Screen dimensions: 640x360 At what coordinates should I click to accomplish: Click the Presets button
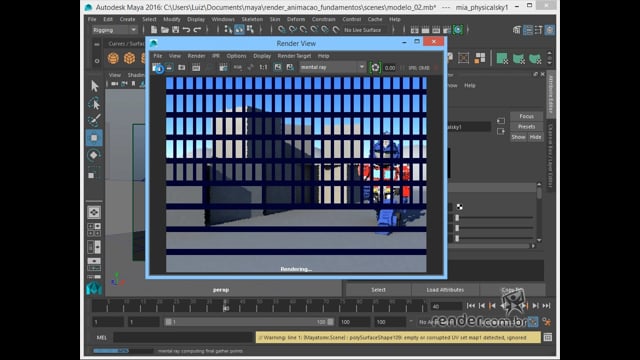(527, 127)
